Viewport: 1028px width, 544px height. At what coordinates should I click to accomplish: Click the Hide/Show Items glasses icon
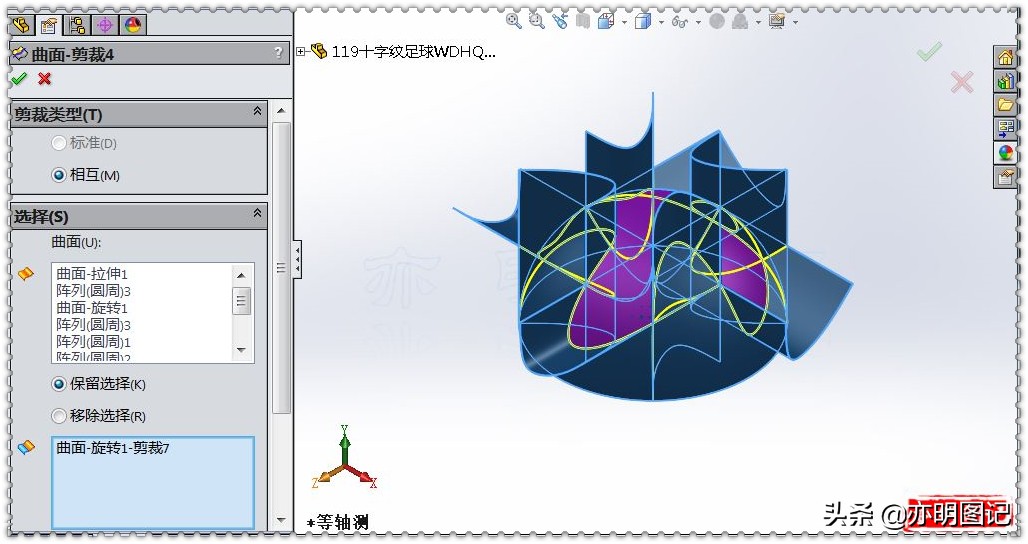(680, 22)
